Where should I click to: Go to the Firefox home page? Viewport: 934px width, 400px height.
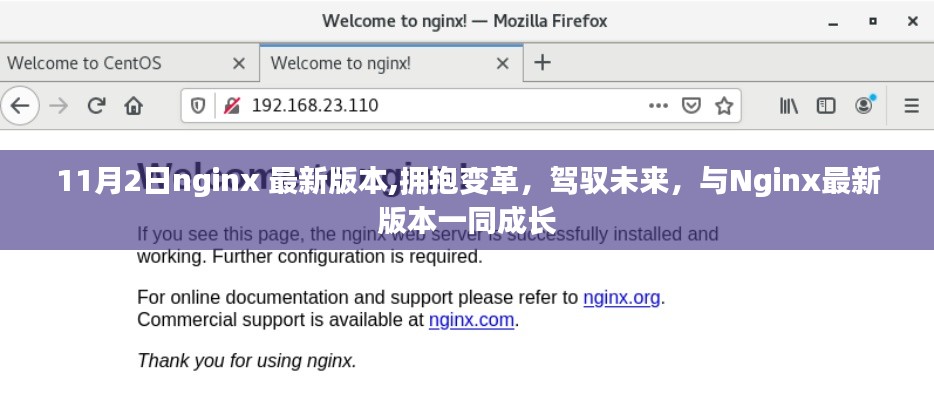point(133,106)
